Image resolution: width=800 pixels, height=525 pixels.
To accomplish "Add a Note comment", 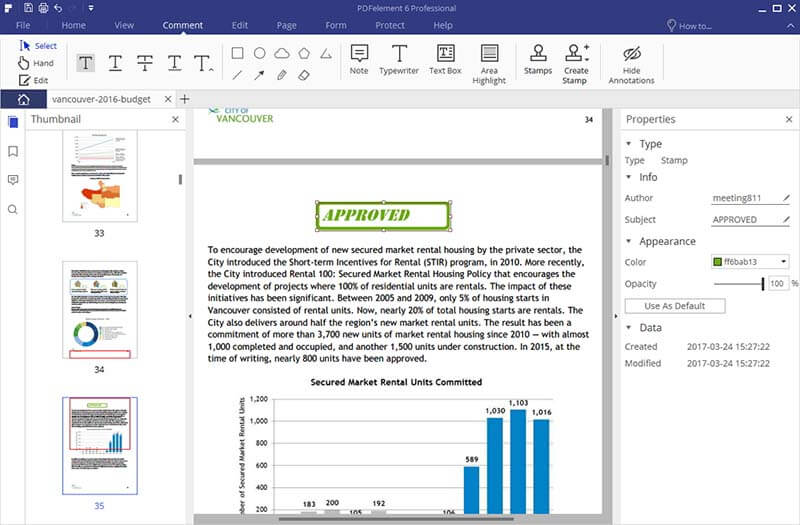I will coord(359,60).
